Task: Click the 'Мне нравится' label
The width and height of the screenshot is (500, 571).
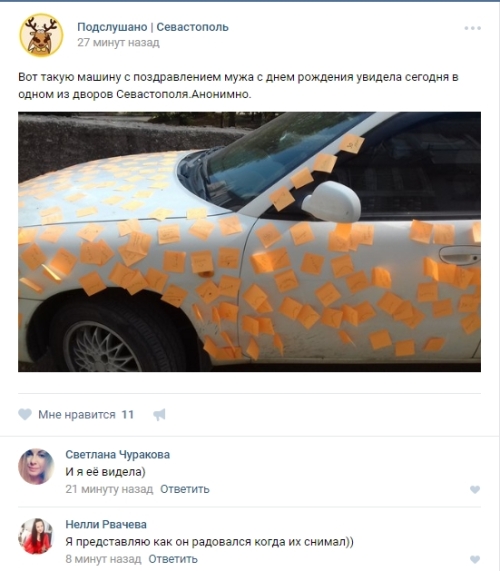Action: tap(77, 414)
